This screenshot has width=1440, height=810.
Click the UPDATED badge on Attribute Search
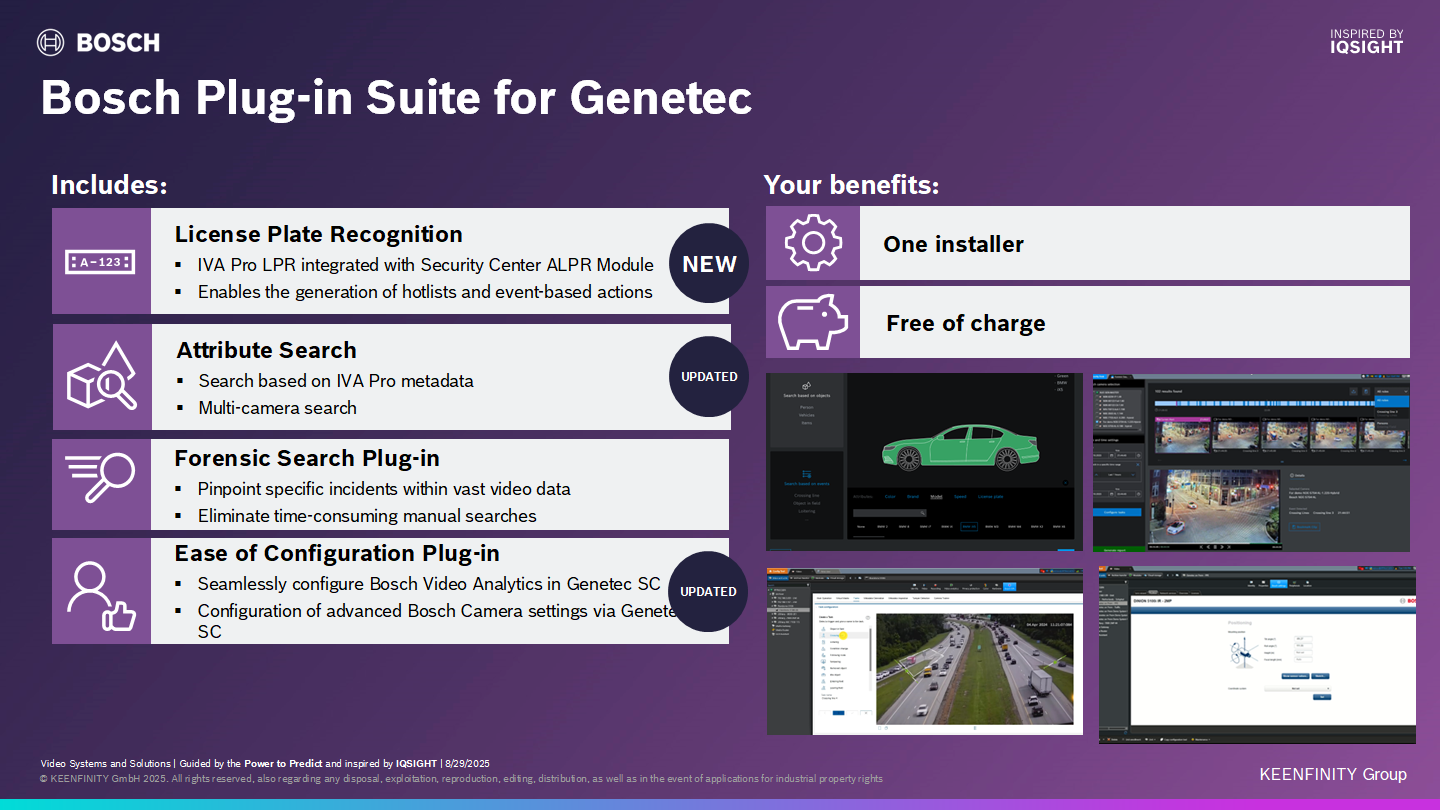[x=709, y=377]
